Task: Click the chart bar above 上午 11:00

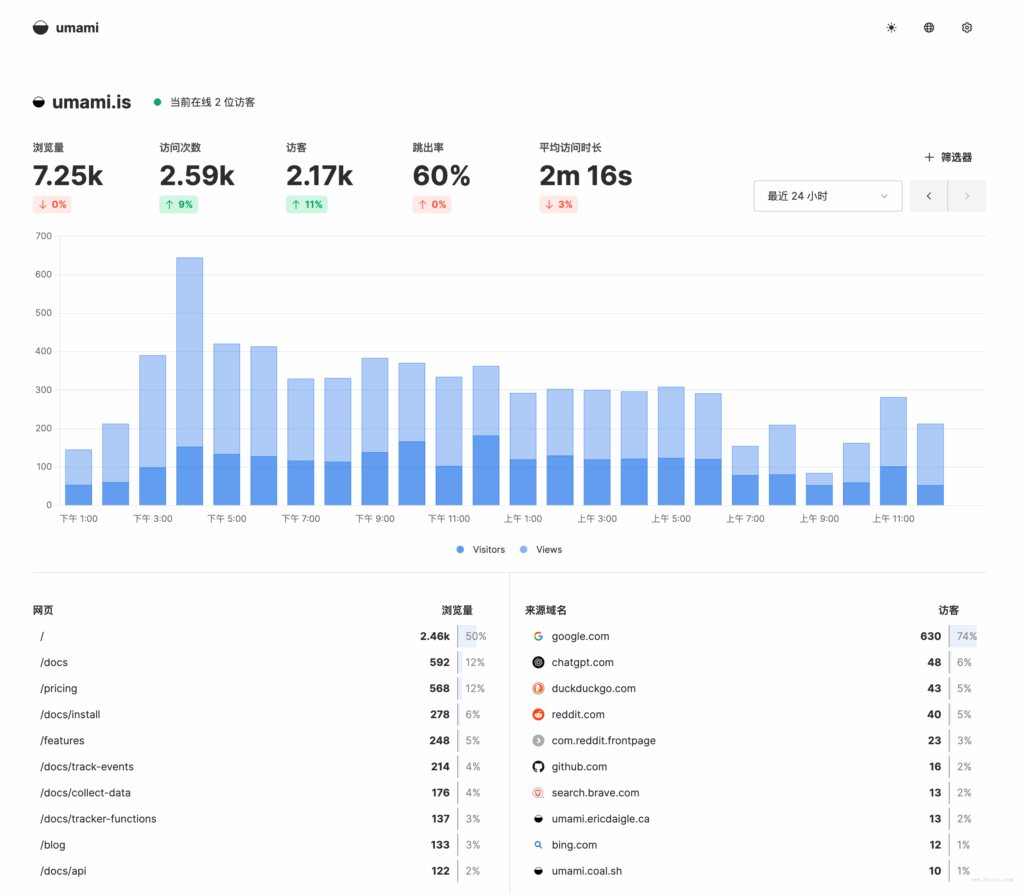Action: pyautogui.click(x=893, y=451)
